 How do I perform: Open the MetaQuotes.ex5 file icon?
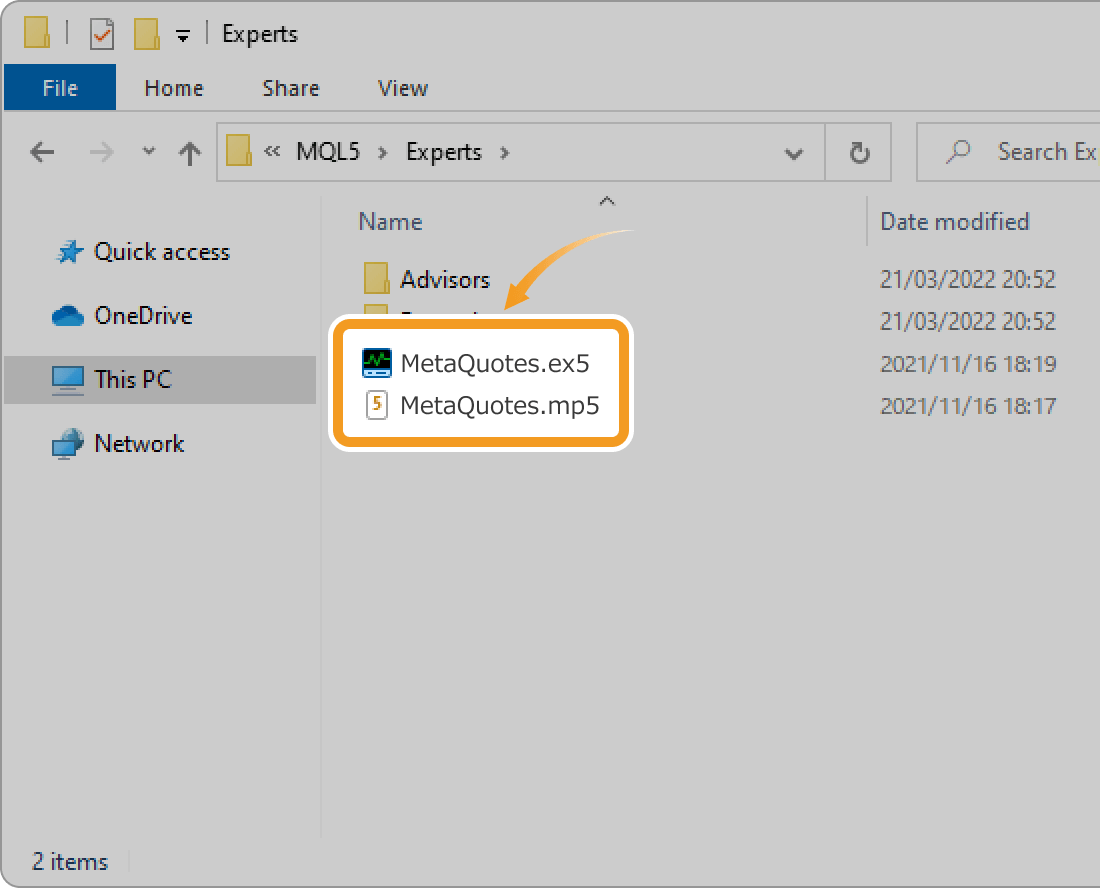[377, 363]
